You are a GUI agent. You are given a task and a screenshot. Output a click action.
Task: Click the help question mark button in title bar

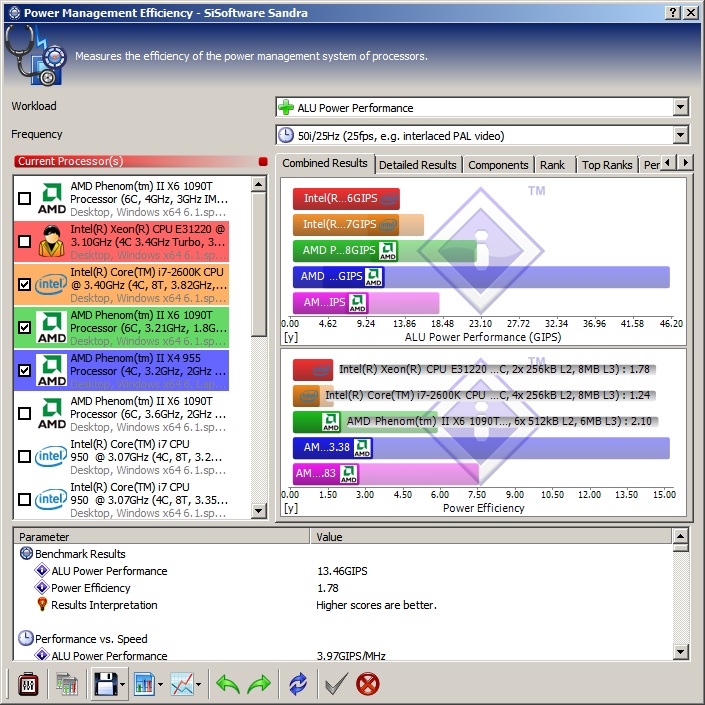click(x=673, y=13)
